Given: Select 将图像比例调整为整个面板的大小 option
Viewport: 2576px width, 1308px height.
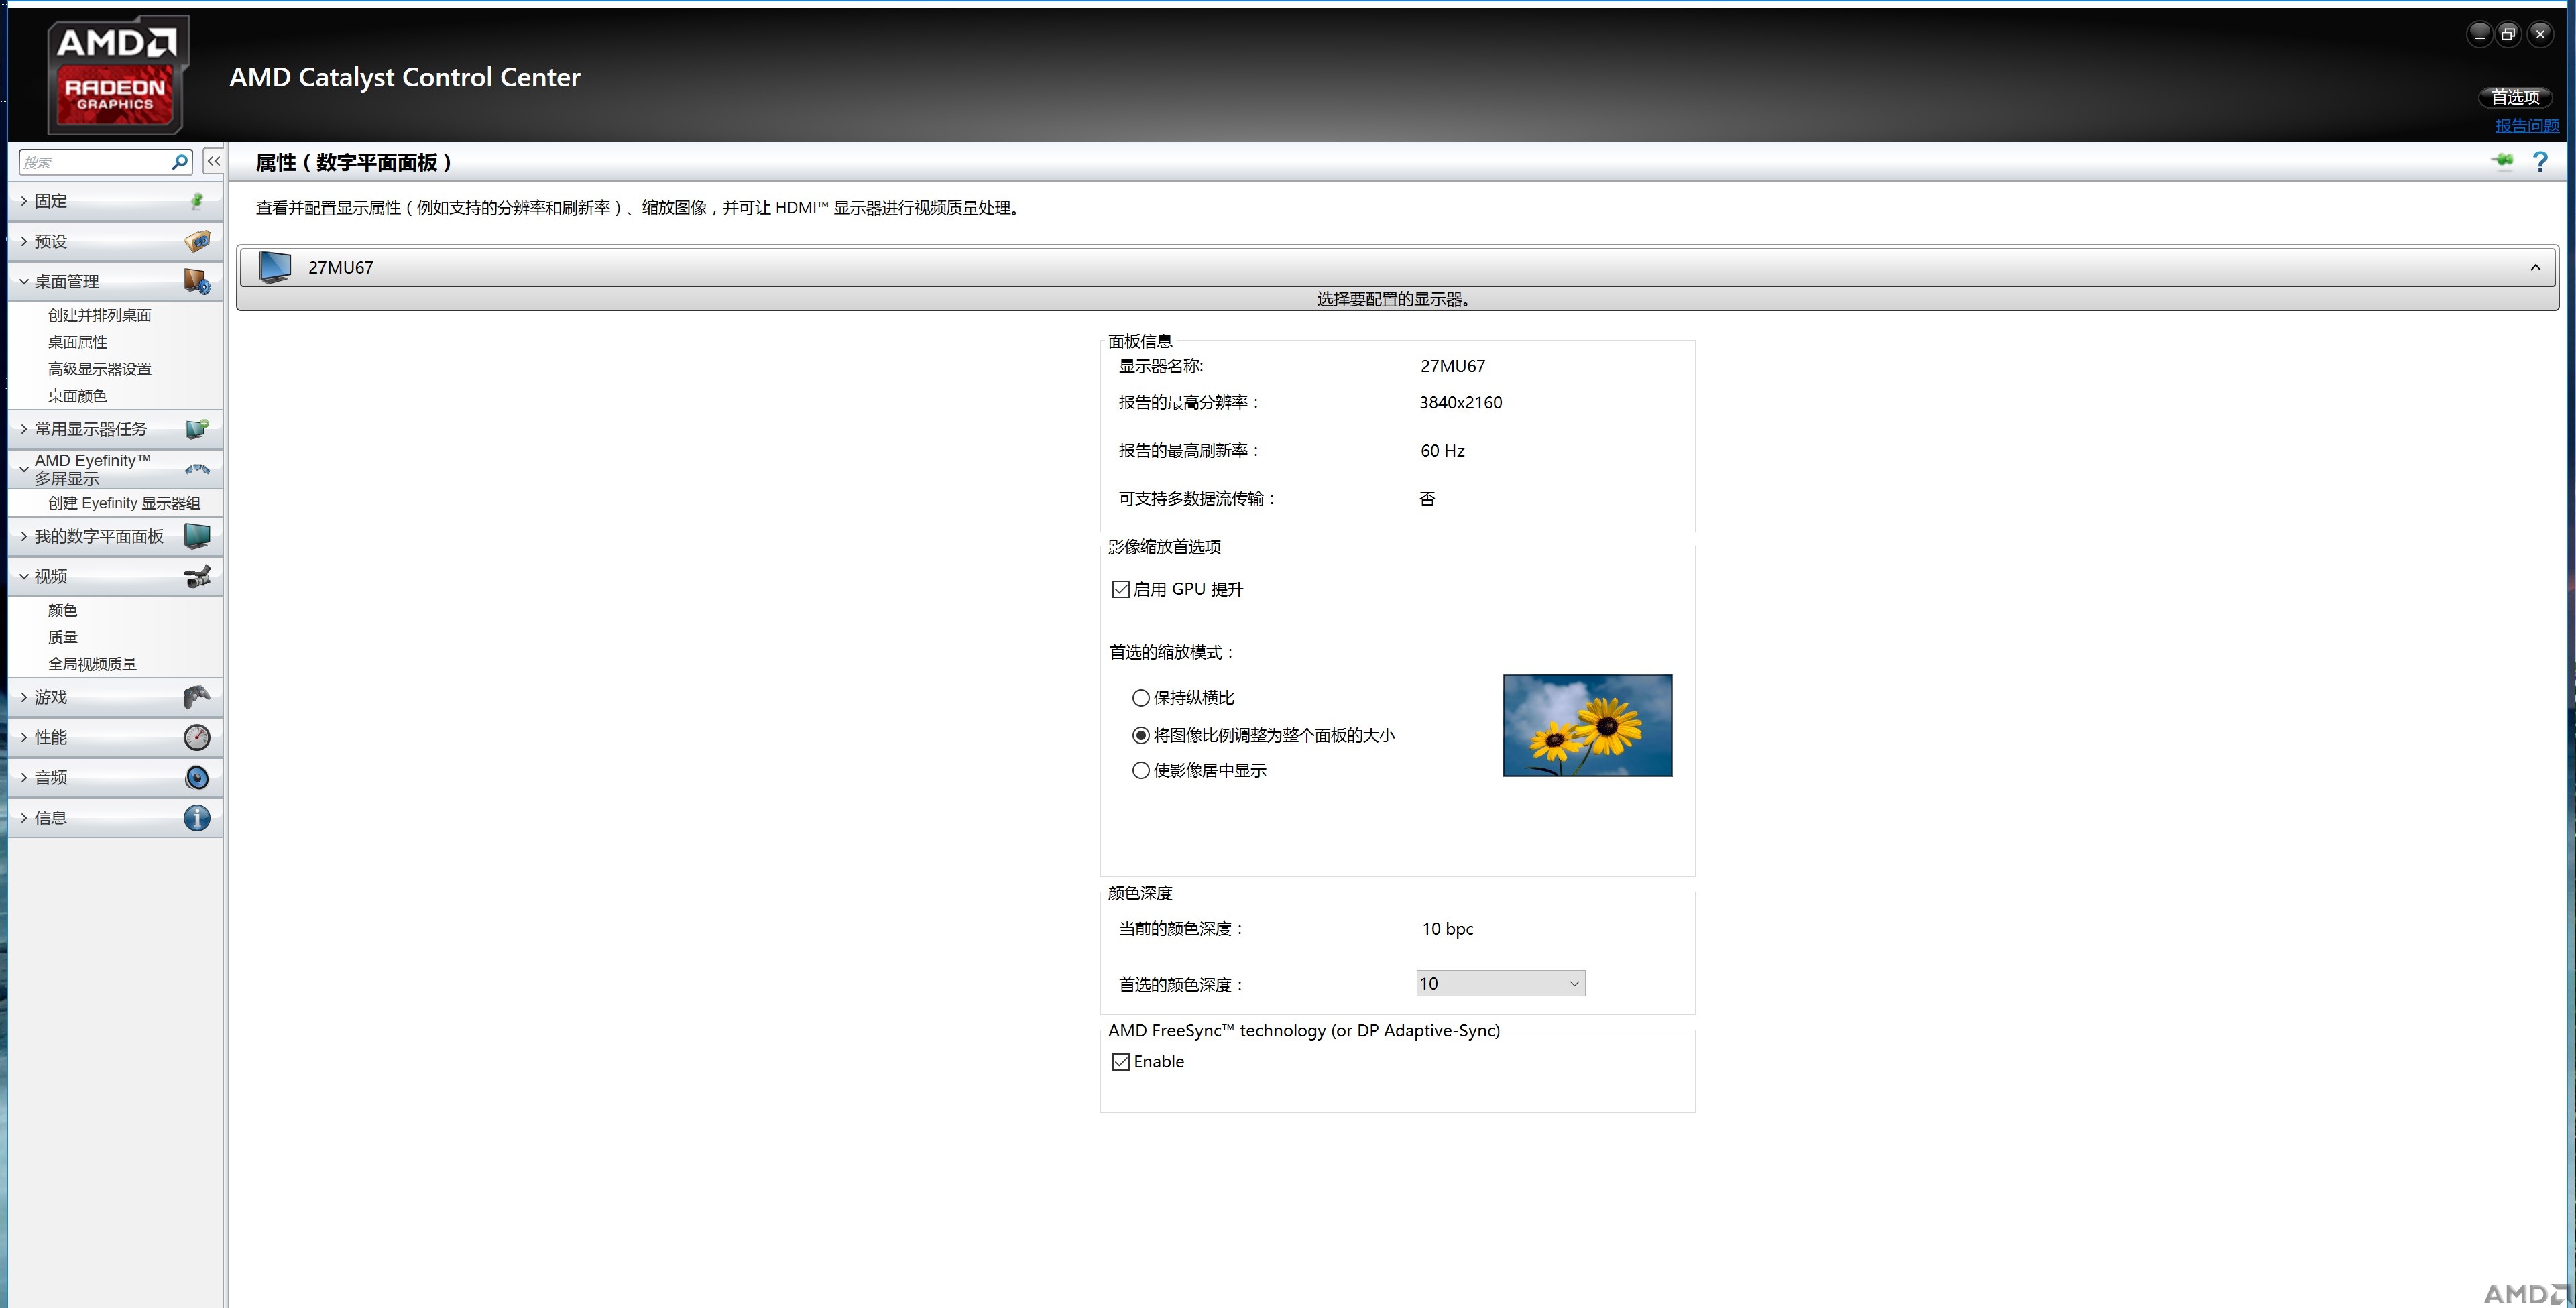Looking at the screenshot, I should coord(1140,735).
